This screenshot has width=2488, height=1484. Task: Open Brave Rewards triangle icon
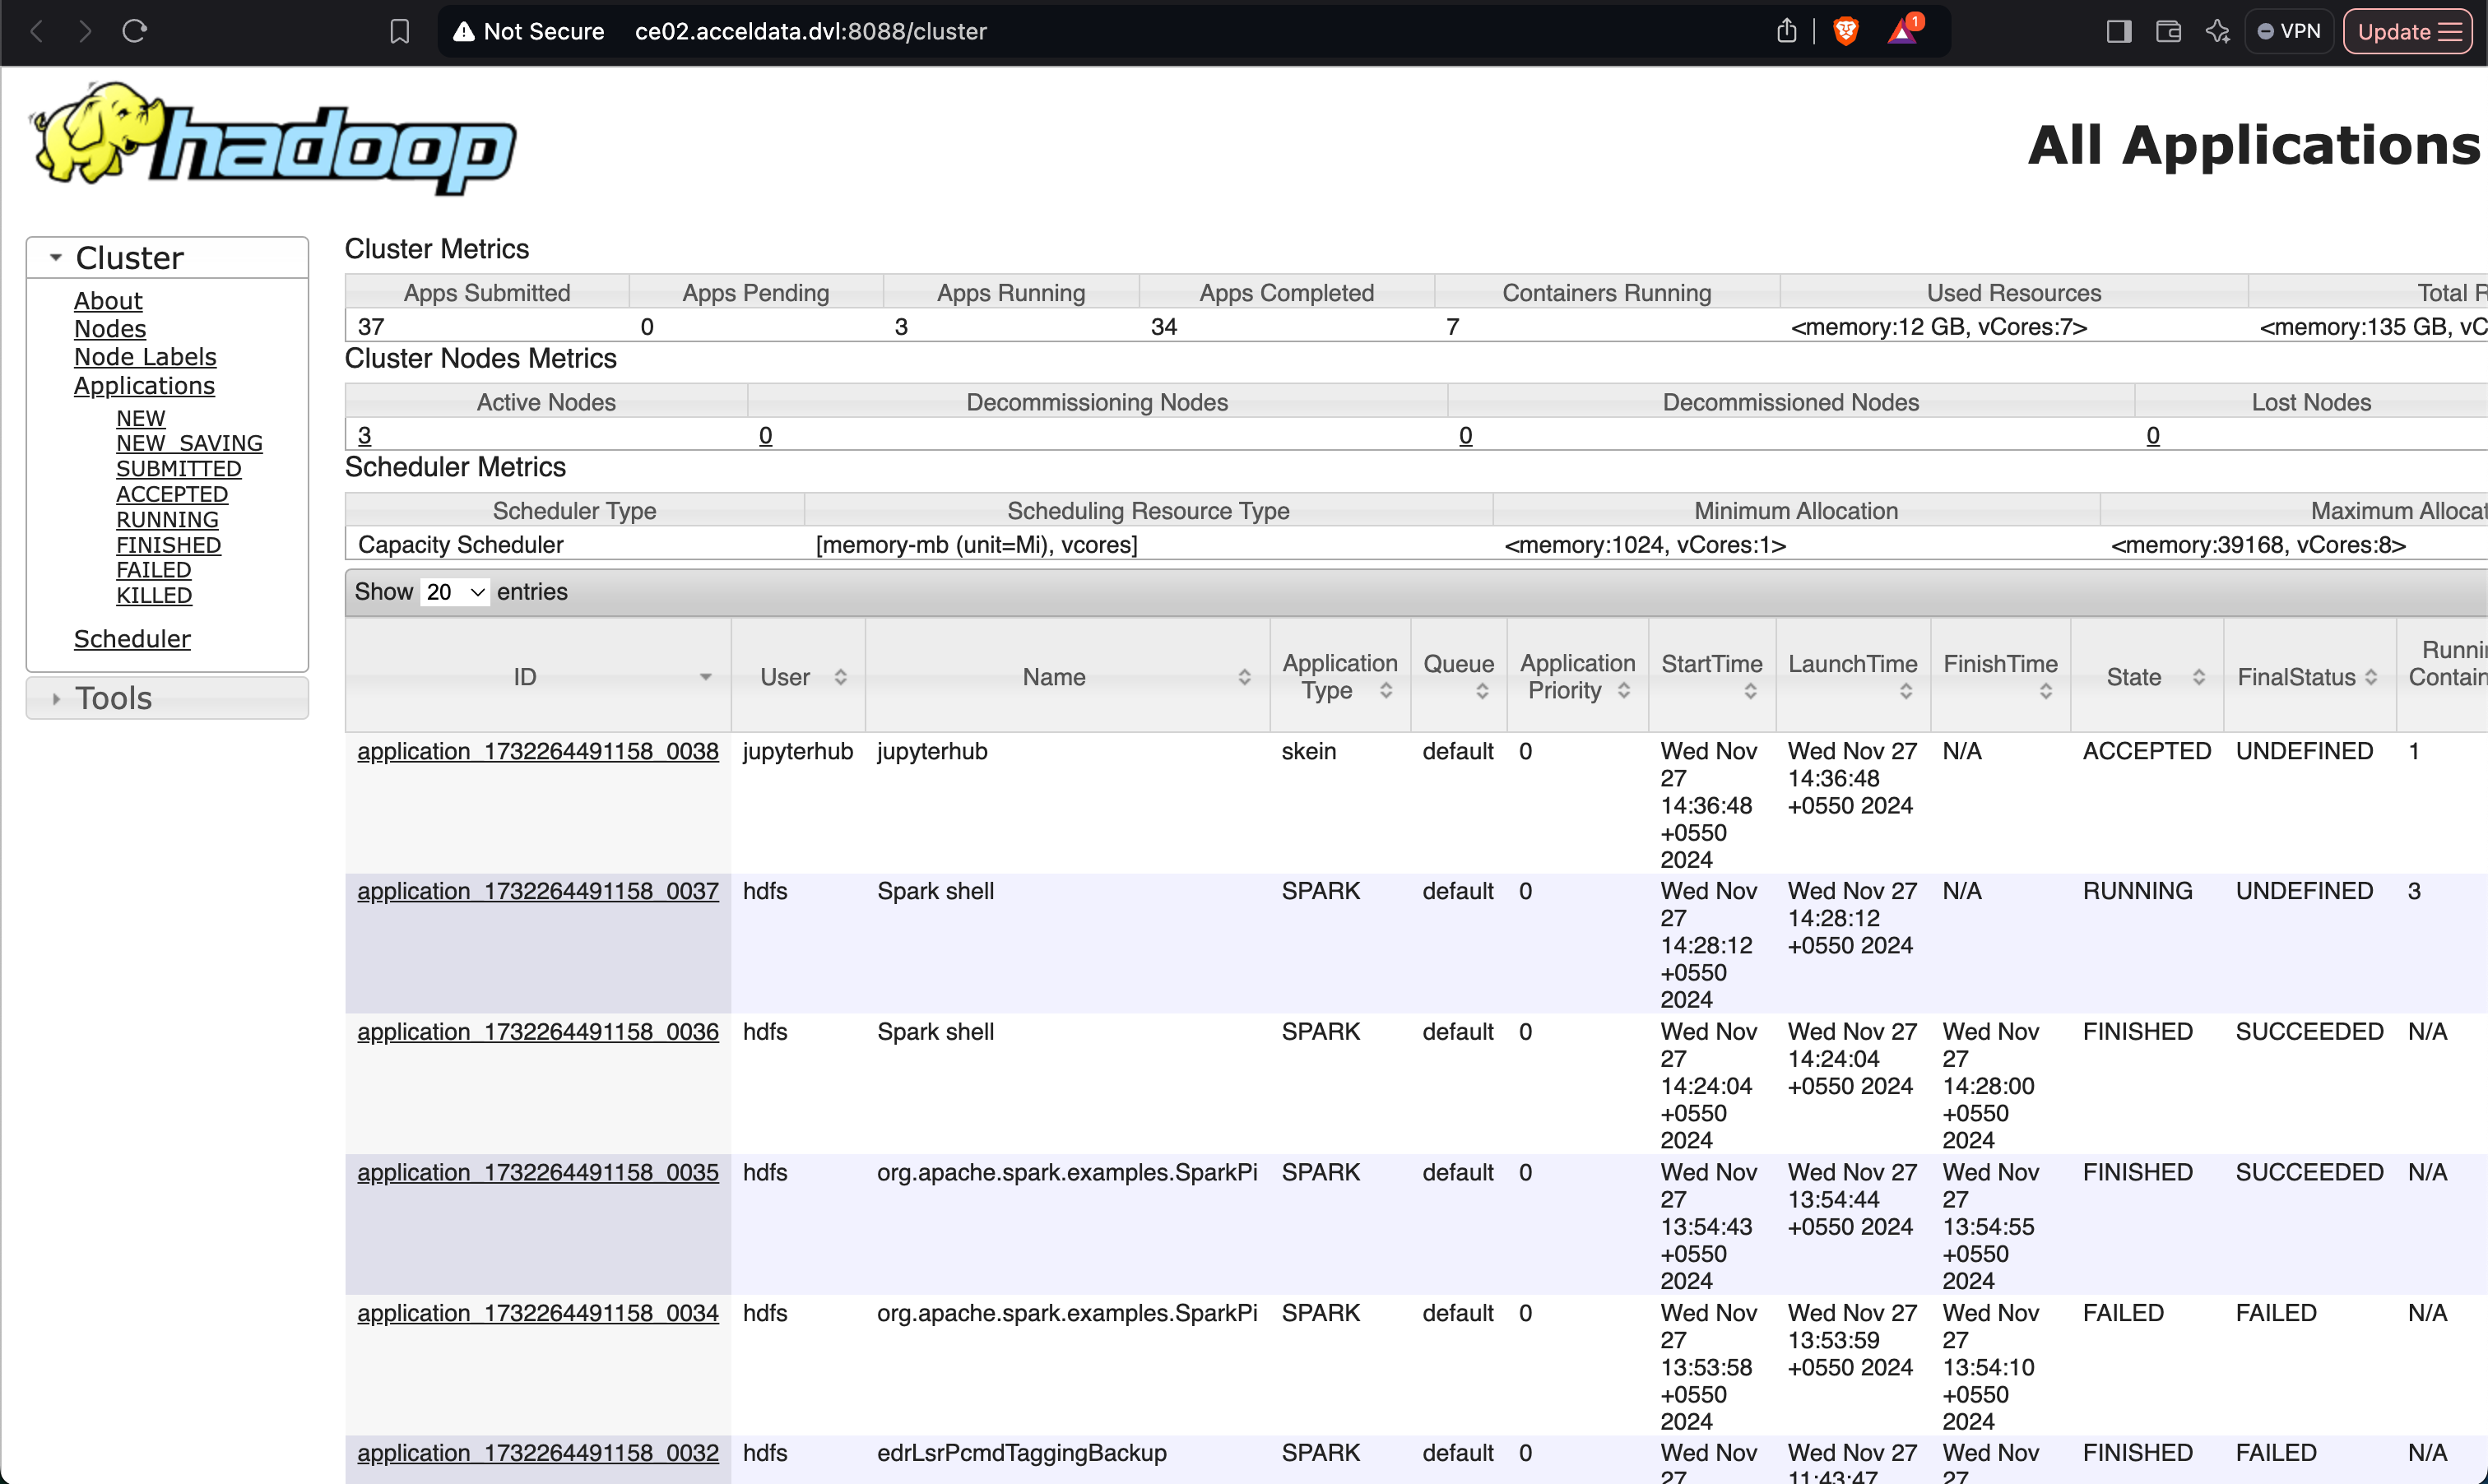[x=1902, y=31]
